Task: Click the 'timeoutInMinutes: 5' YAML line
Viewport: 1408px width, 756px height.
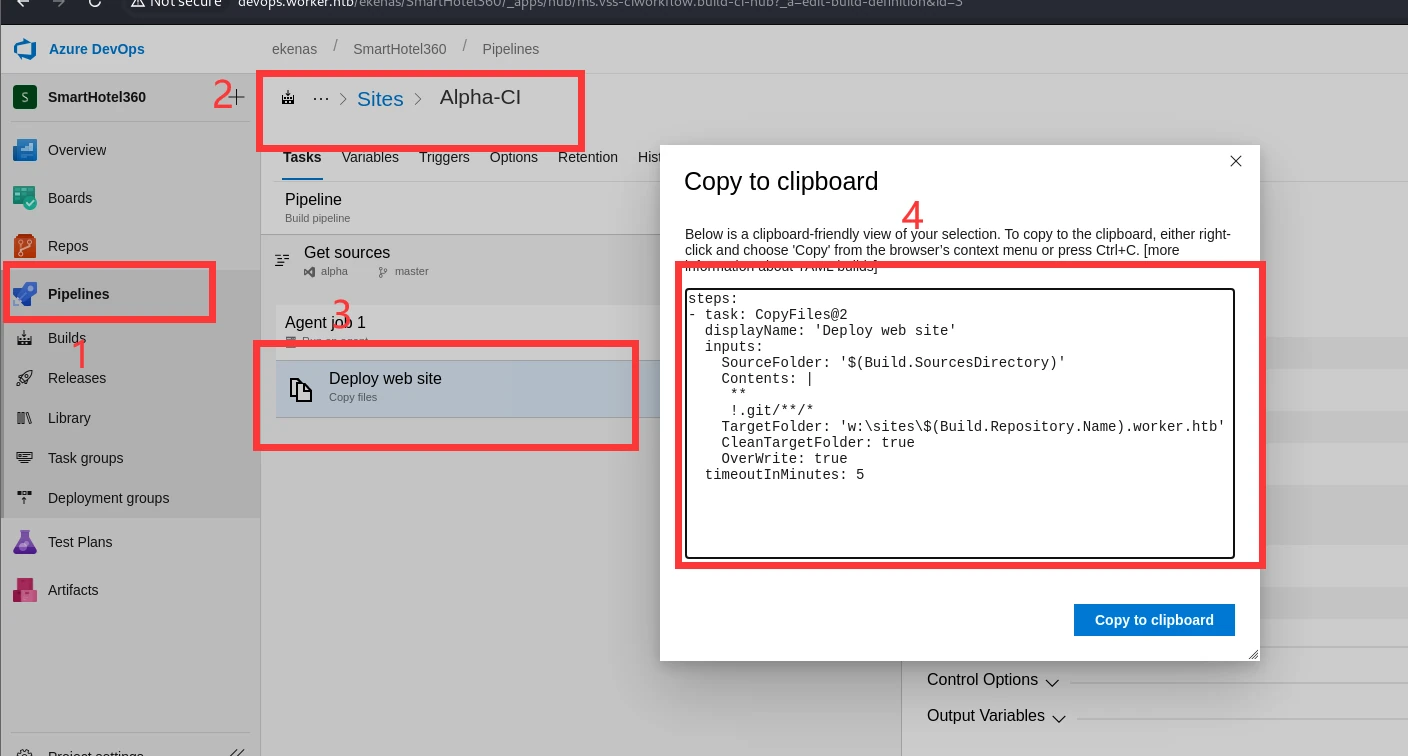Action: [784, 474]
